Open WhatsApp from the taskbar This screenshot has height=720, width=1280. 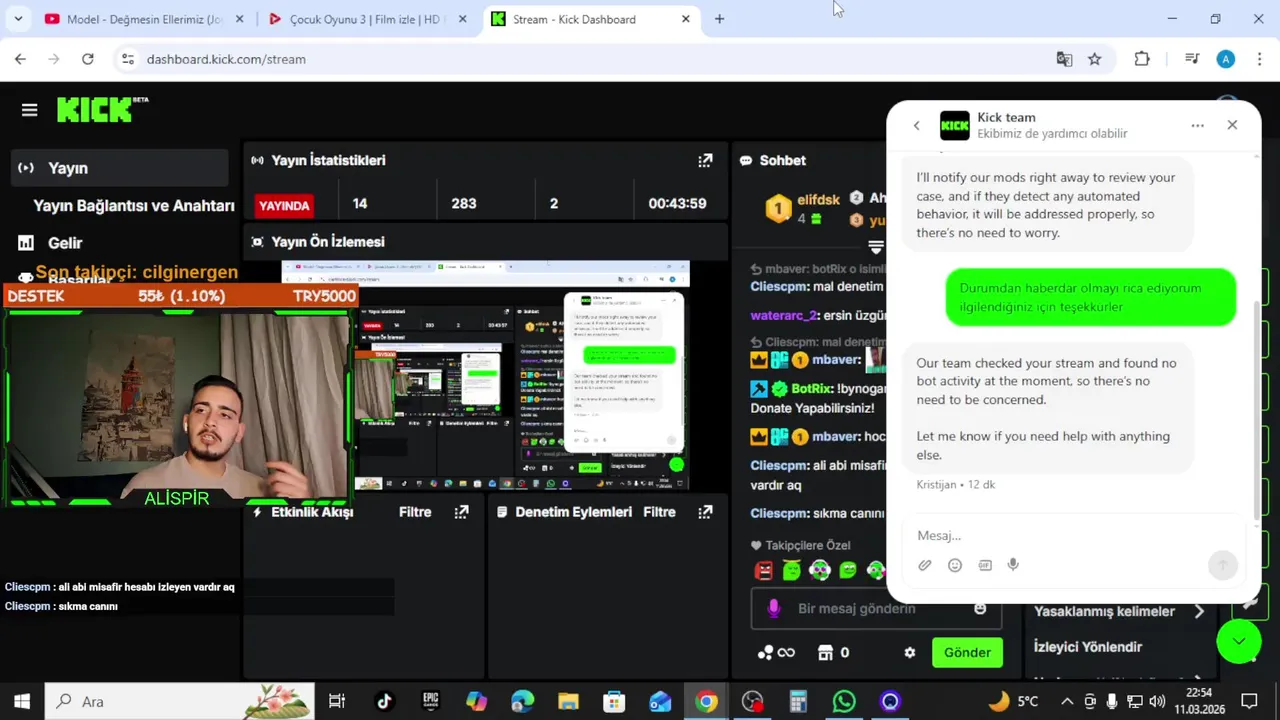coord(844,701)
